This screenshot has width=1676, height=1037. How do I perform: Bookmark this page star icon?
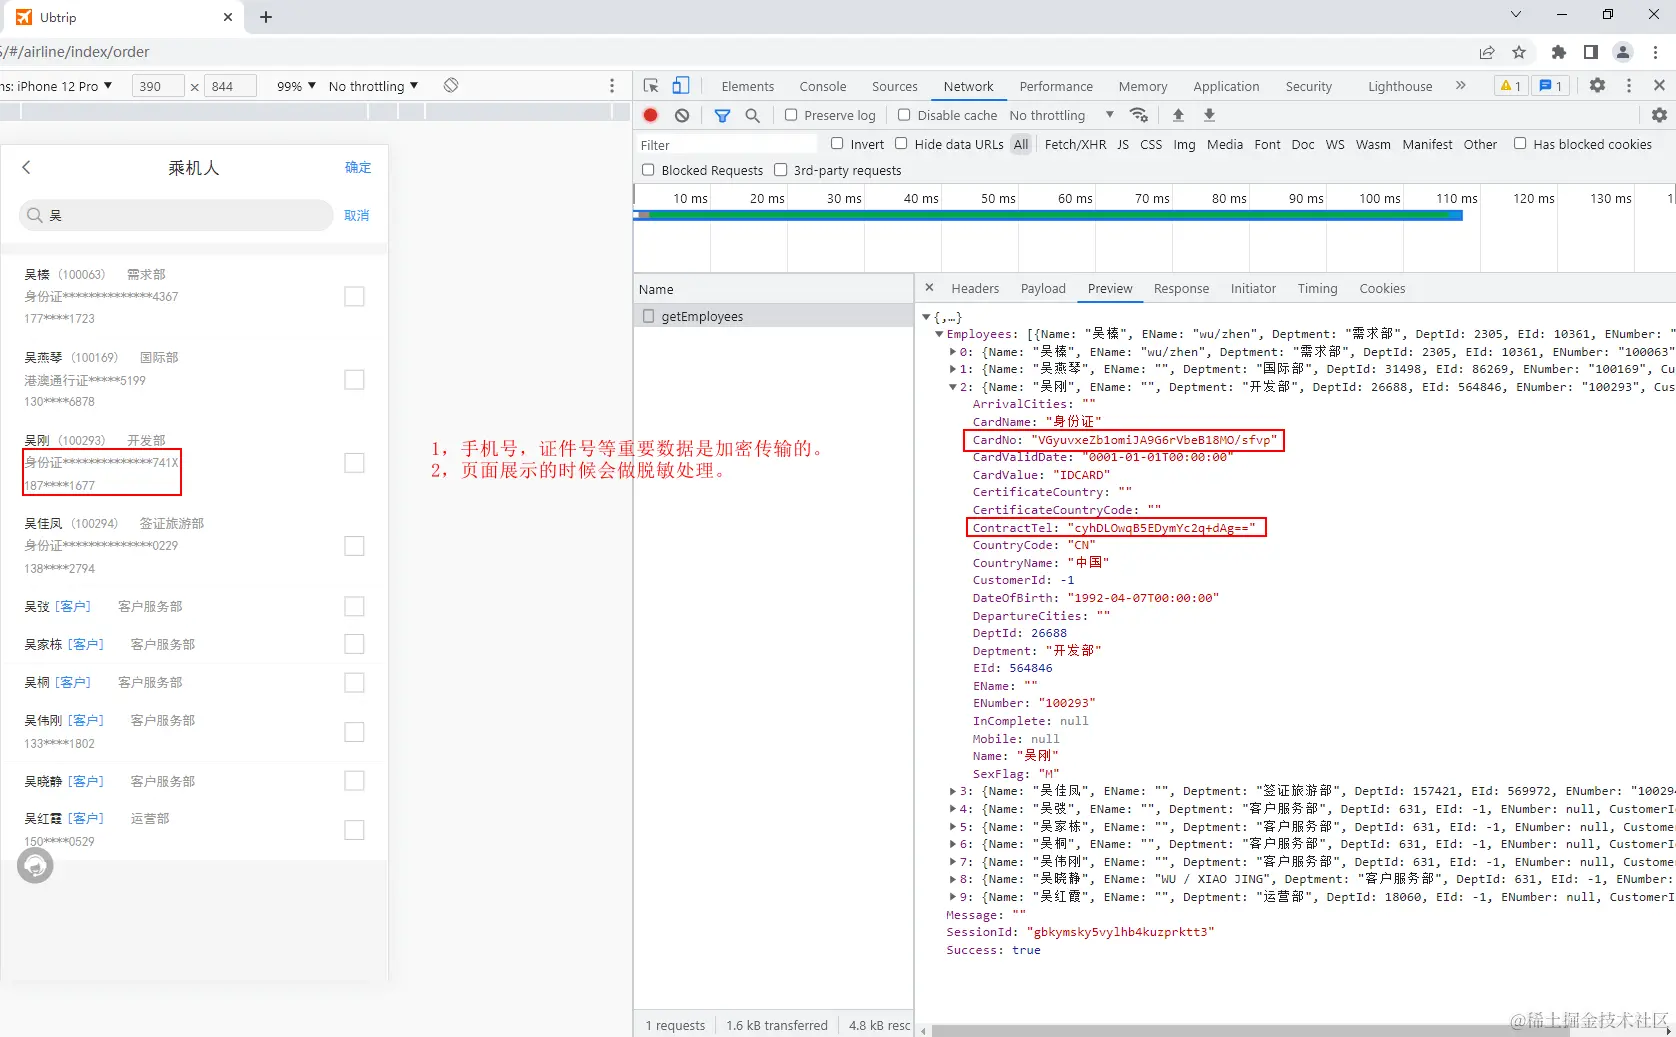(1519, 52)
